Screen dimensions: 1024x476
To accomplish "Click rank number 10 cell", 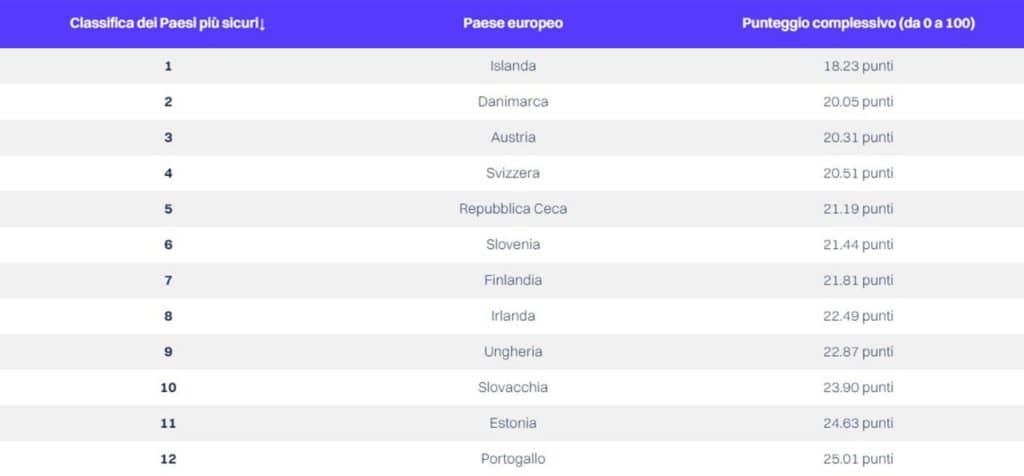I will [x=168, y=387].
